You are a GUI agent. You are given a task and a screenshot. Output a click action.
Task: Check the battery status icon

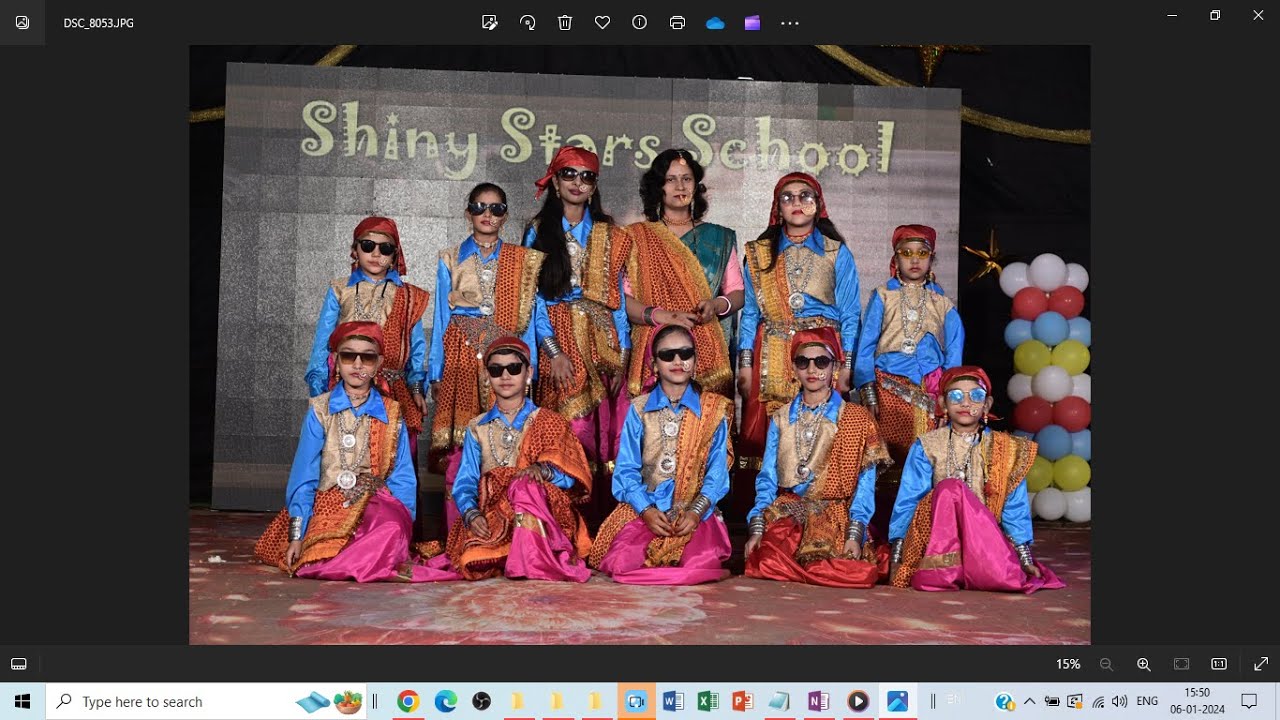click(x=1052, y=701)
